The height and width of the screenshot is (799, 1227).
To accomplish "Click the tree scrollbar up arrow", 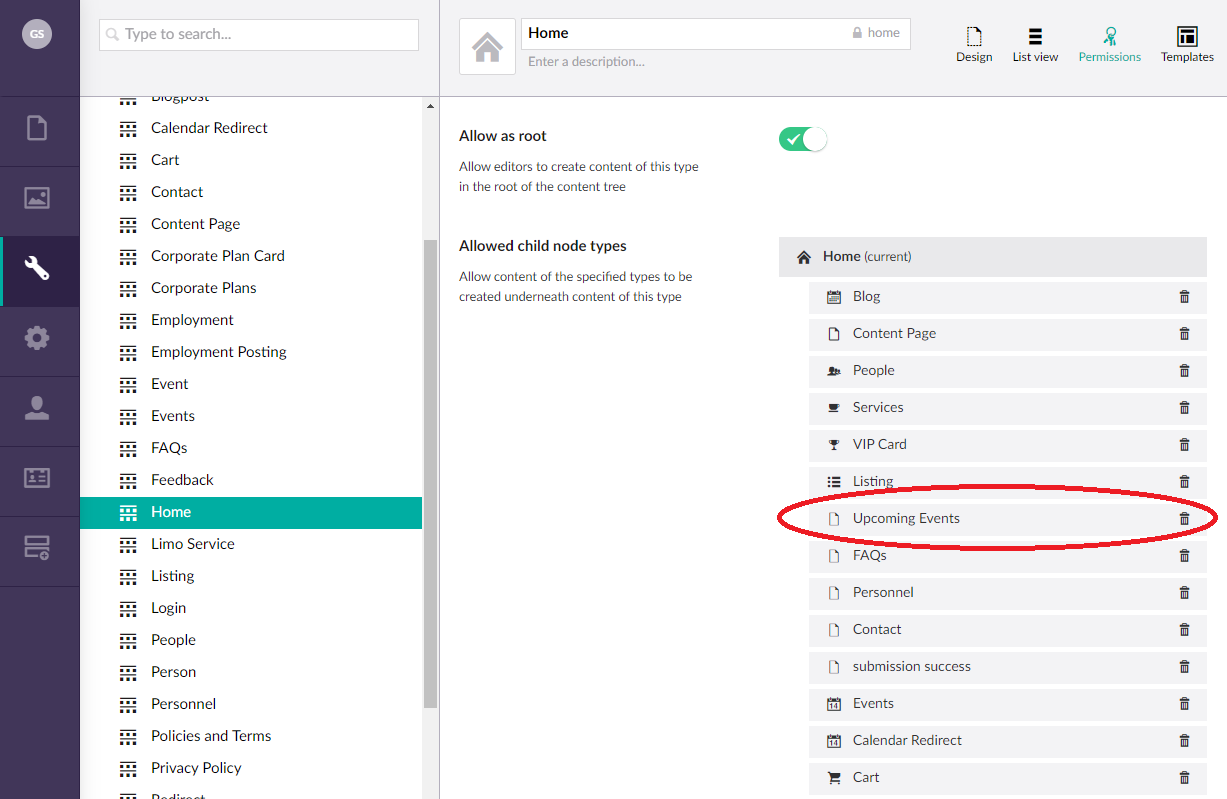I will (431, 106).
